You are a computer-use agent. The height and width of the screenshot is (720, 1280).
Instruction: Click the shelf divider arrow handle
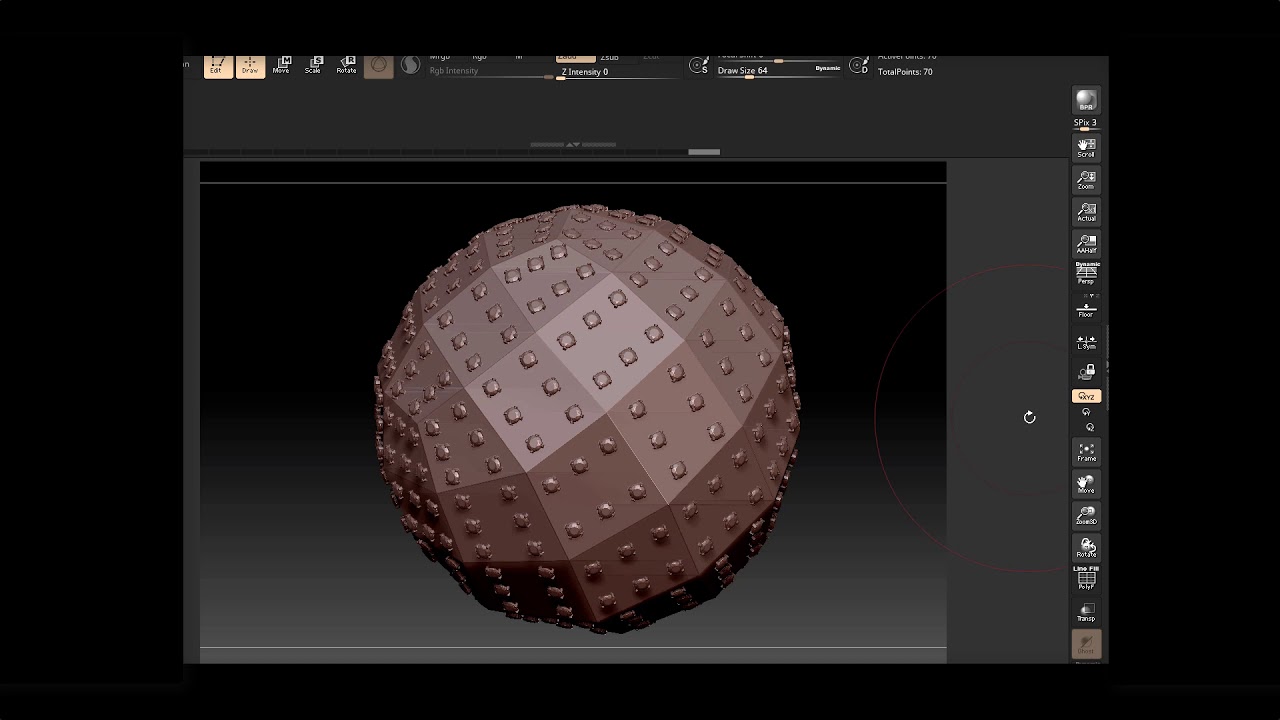(573, 145)
